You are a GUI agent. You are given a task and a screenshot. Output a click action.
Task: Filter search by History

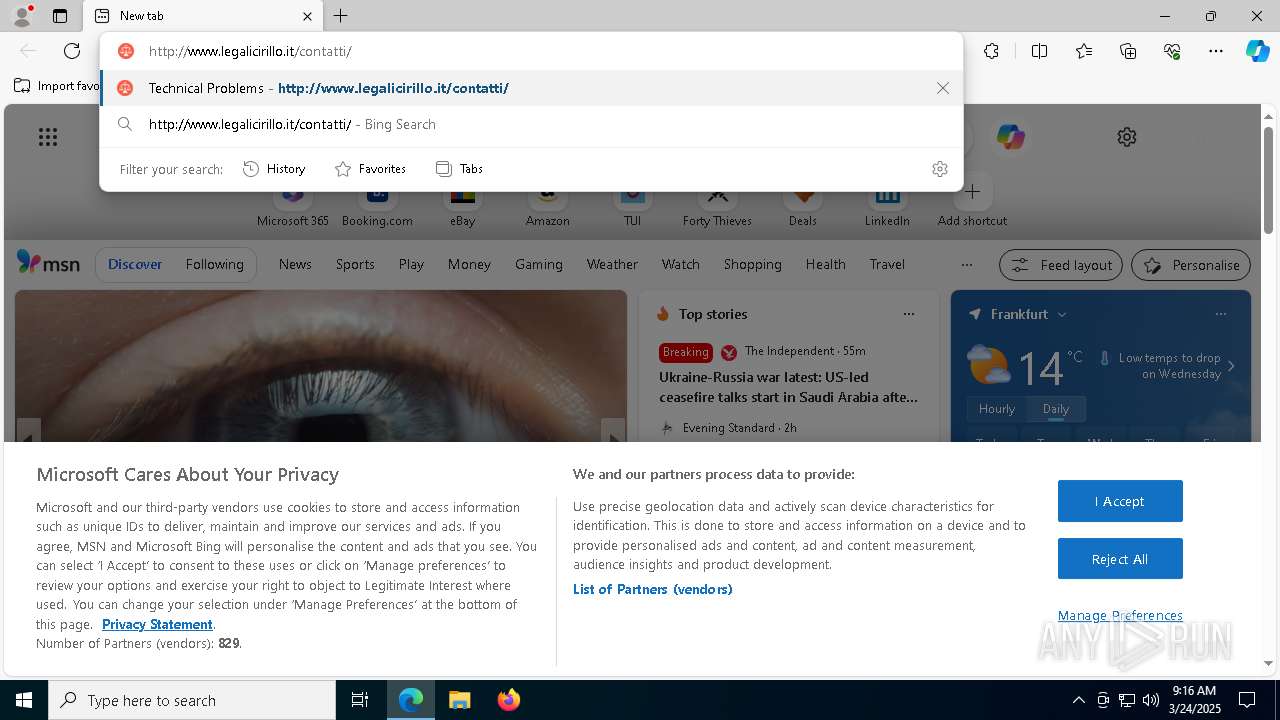pos(274,169)
